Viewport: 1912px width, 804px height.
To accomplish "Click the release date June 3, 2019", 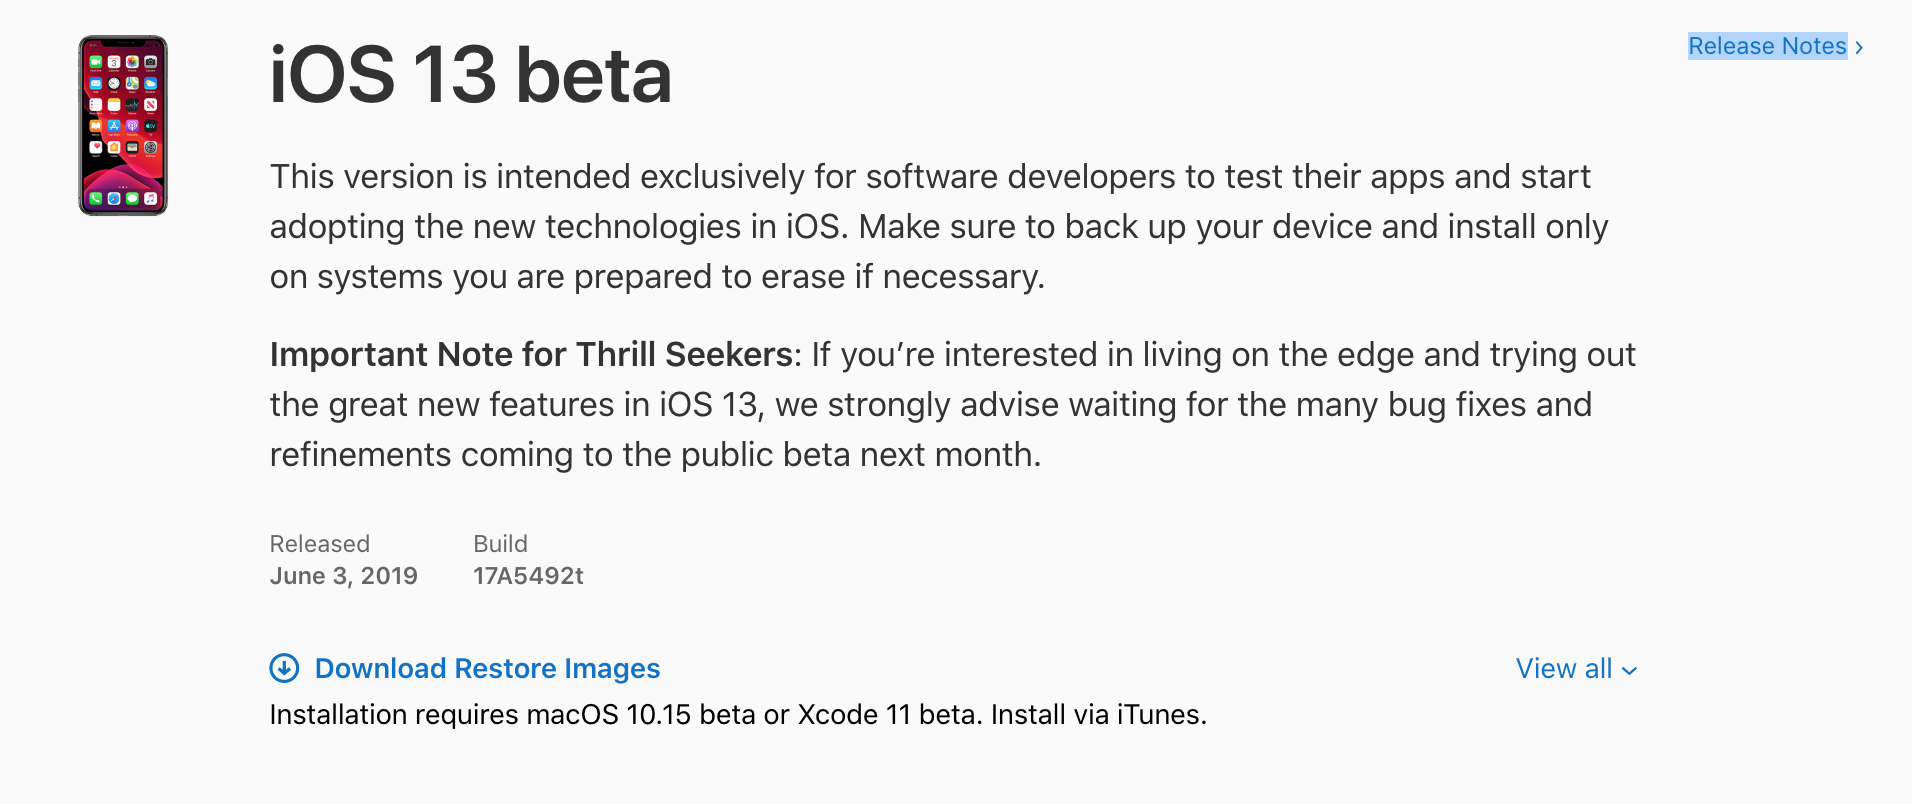I will [343, 576].
